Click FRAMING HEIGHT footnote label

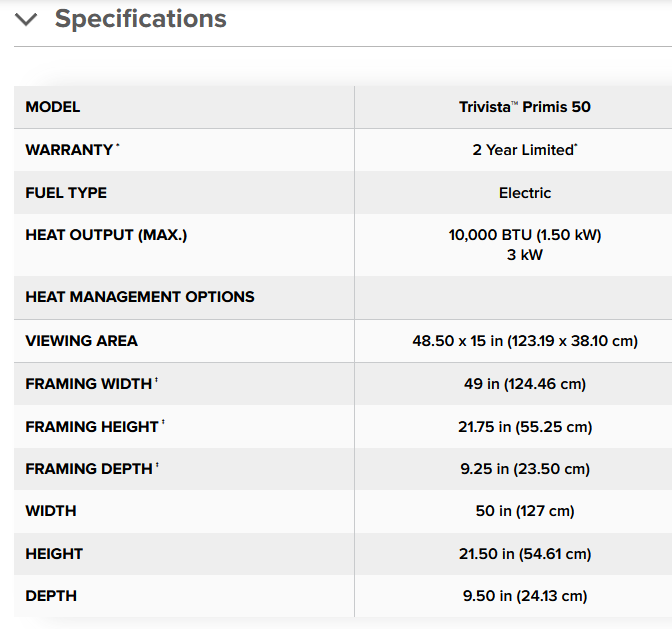click(95, 426)
